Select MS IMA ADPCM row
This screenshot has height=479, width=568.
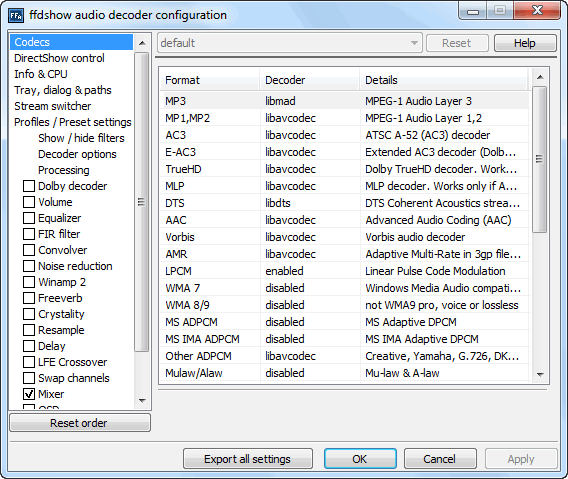coord(344,339)
